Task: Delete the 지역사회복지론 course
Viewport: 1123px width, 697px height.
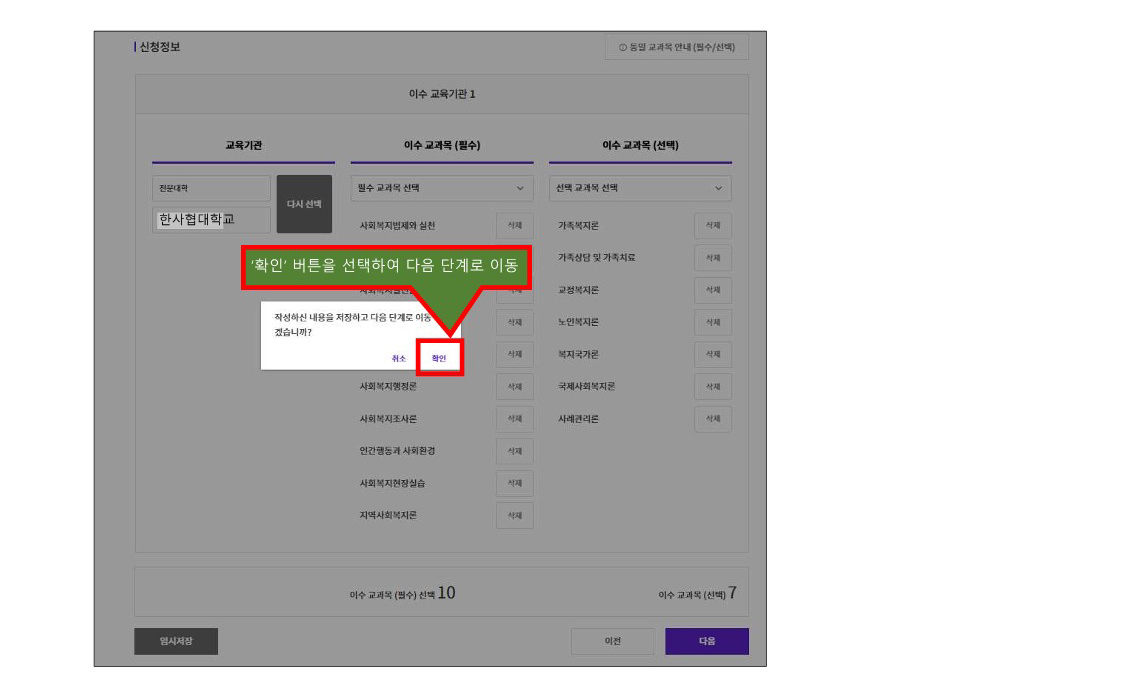Action: (x=514, y=516)
